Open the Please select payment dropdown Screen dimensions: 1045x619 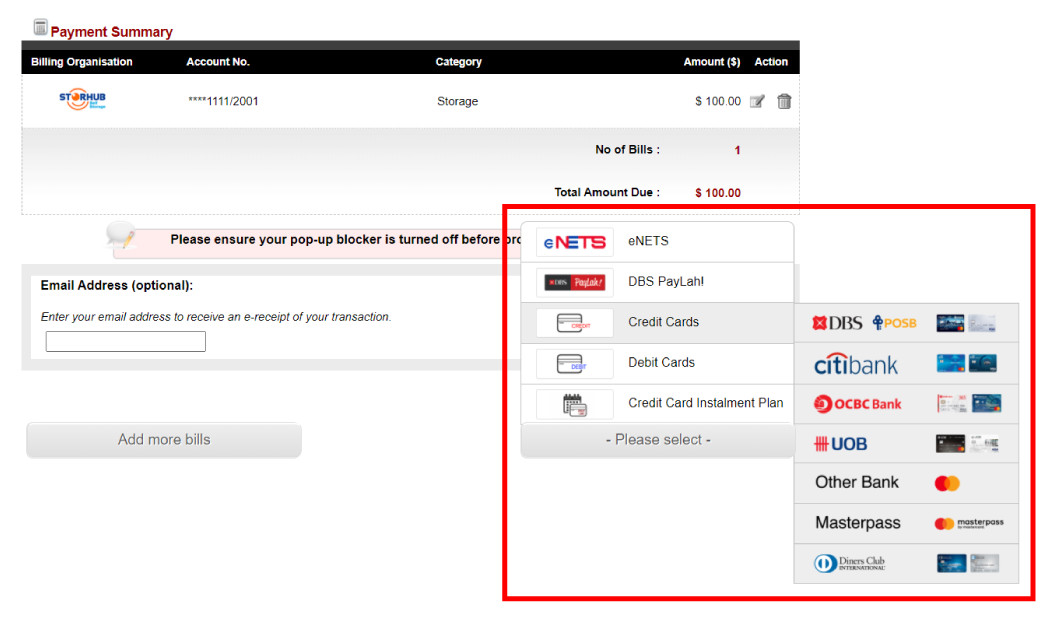tap(658, 440)
